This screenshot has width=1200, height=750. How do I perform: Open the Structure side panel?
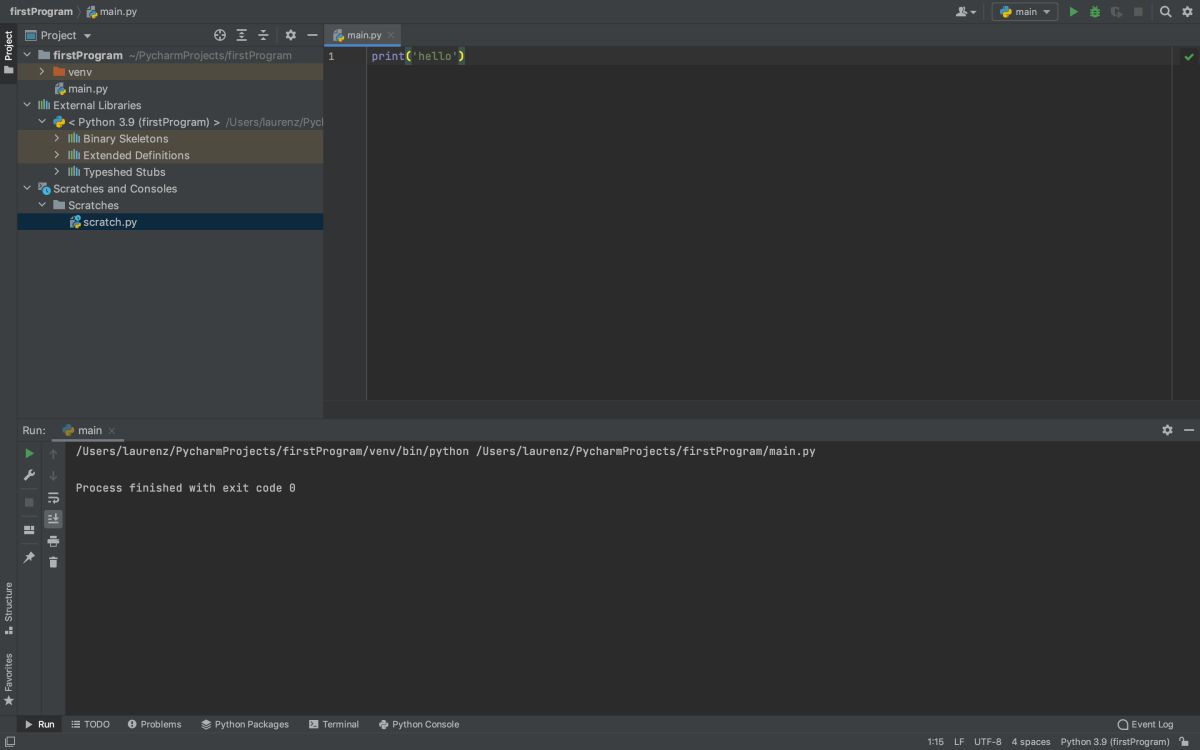(x=8, y=608)
